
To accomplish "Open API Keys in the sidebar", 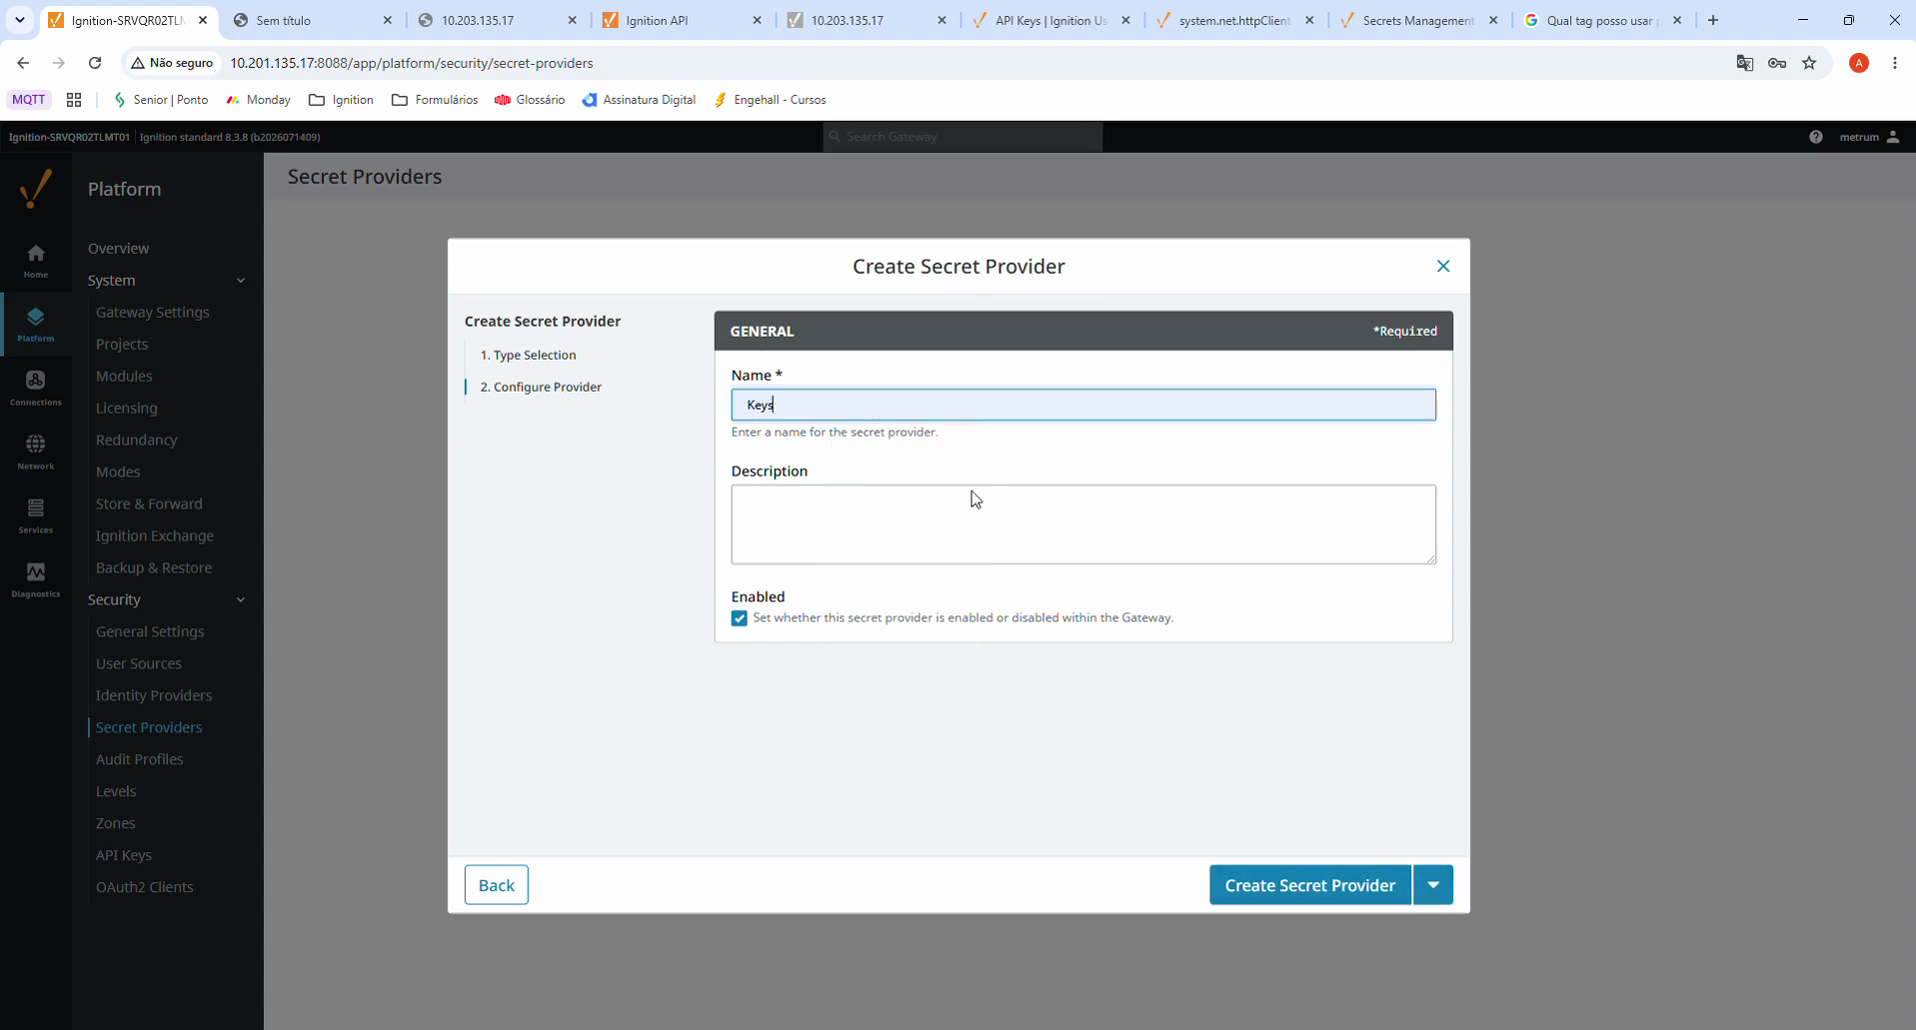I will 124,856.
